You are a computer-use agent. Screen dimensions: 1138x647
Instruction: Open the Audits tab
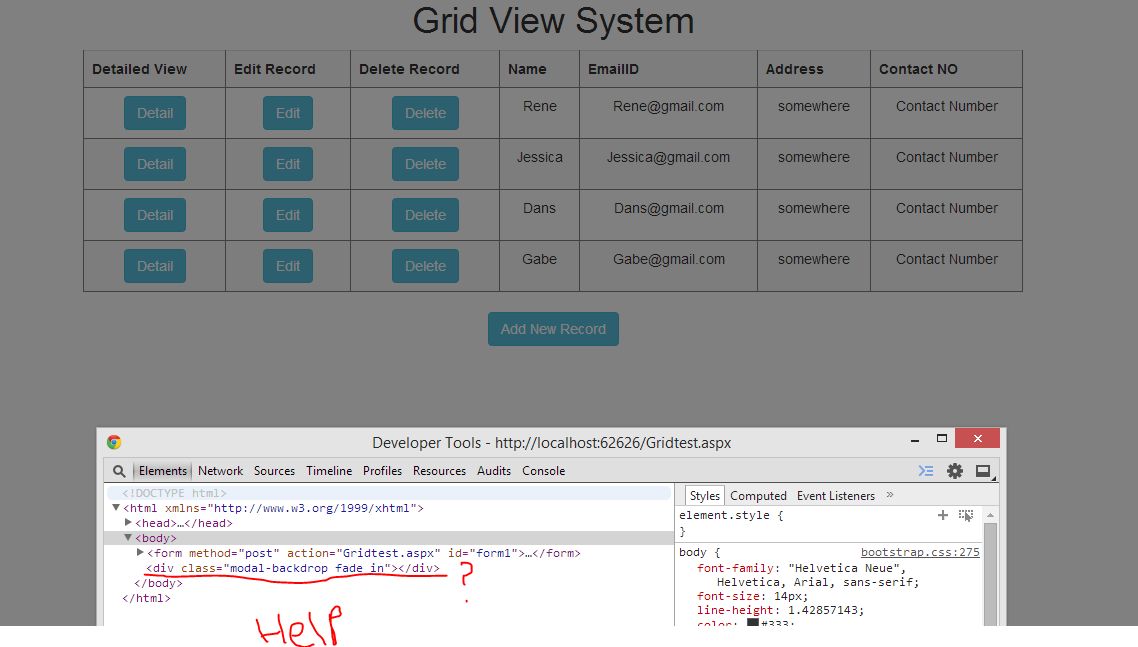pyautogui.click(x=494, y=471)
